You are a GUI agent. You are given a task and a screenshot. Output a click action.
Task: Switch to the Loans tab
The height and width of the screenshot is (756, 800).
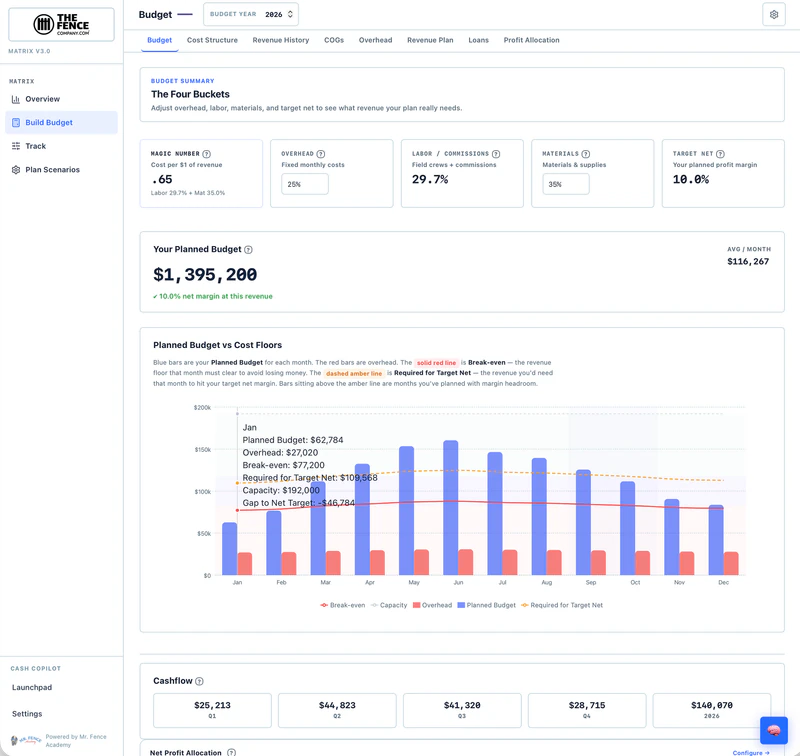[x=479, y=40]
